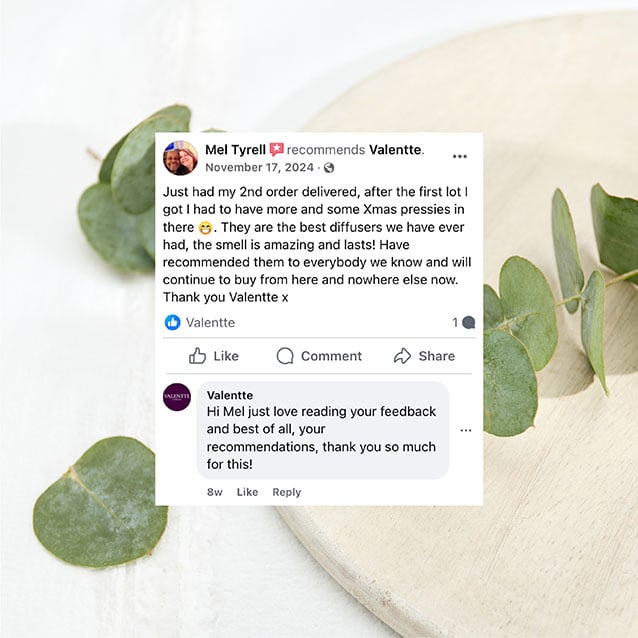Click the purple Valentte logo avatar
The height and width of the screenshot is (638, 638).
(x=177, y=397)
